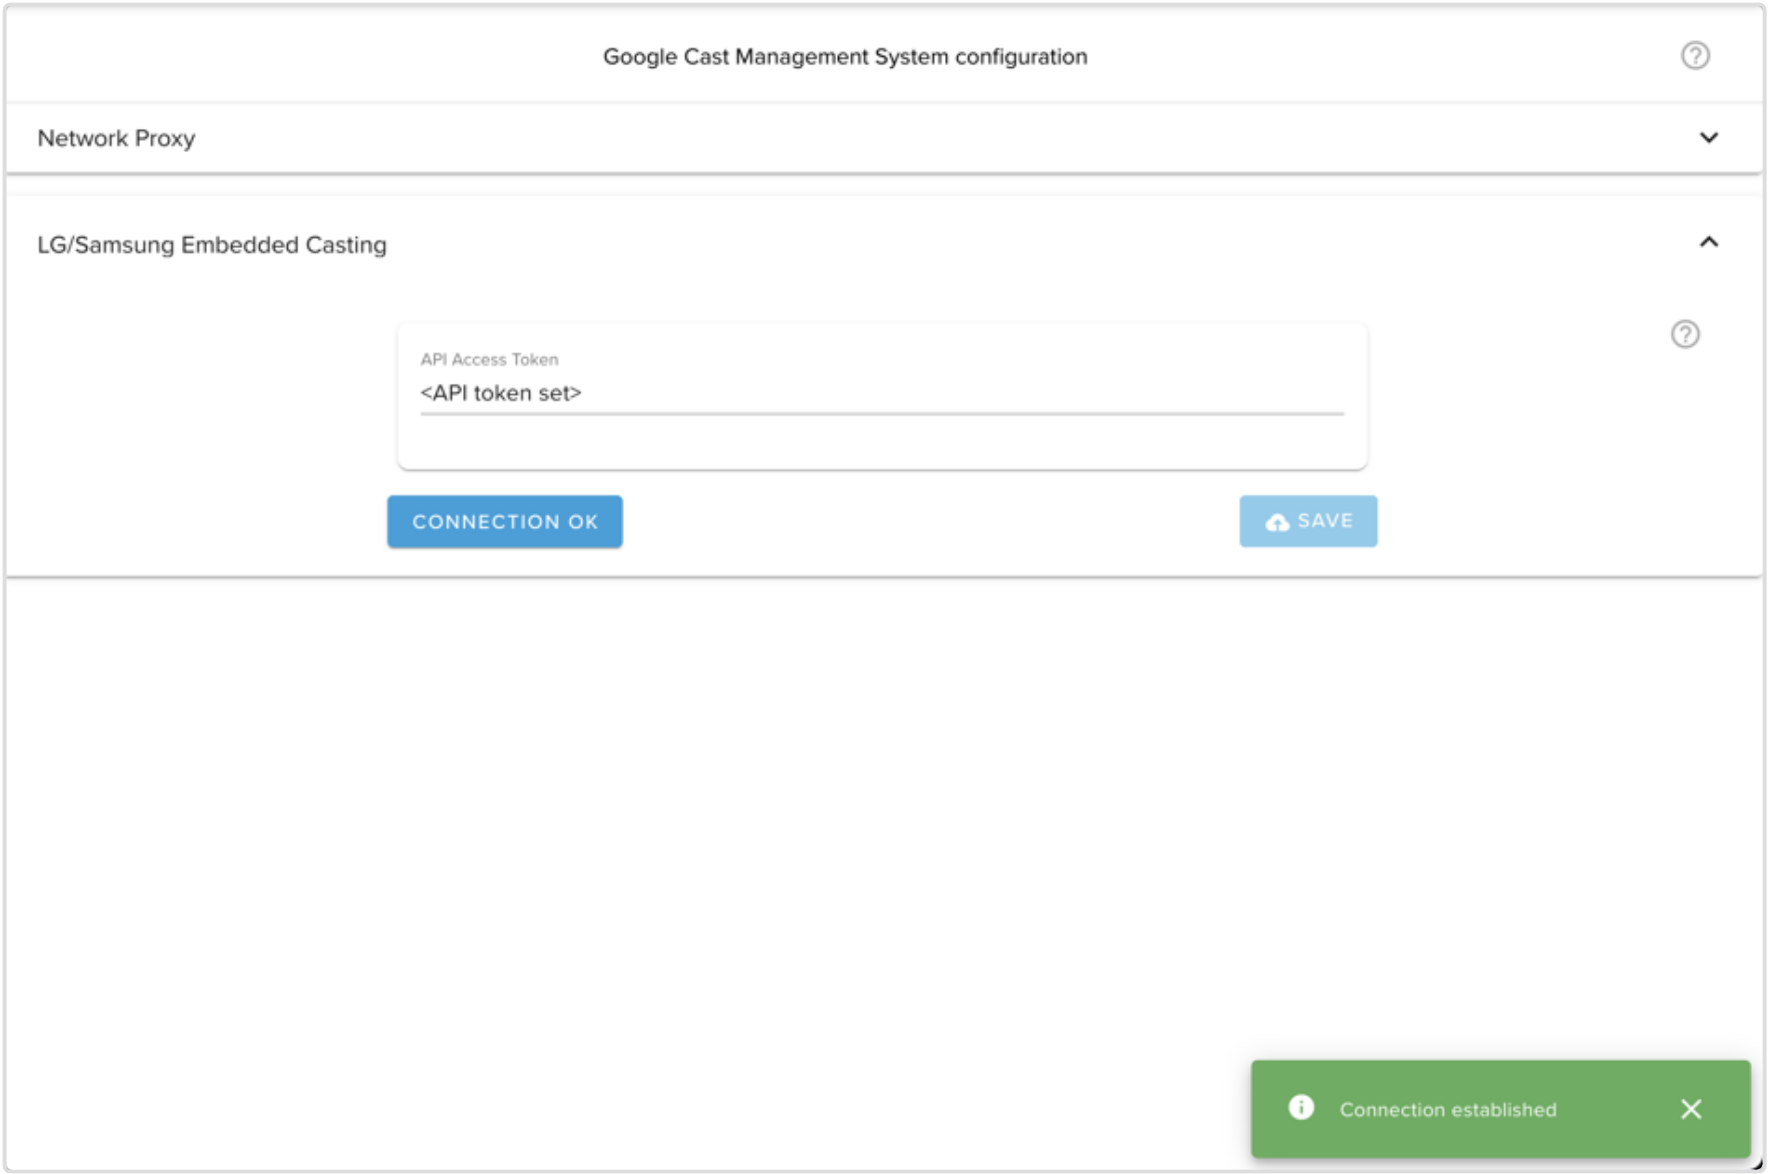This screenshot has height=1174, width=1768.
Task: Click the Network Proxy section header
Action: coord(116,138)
